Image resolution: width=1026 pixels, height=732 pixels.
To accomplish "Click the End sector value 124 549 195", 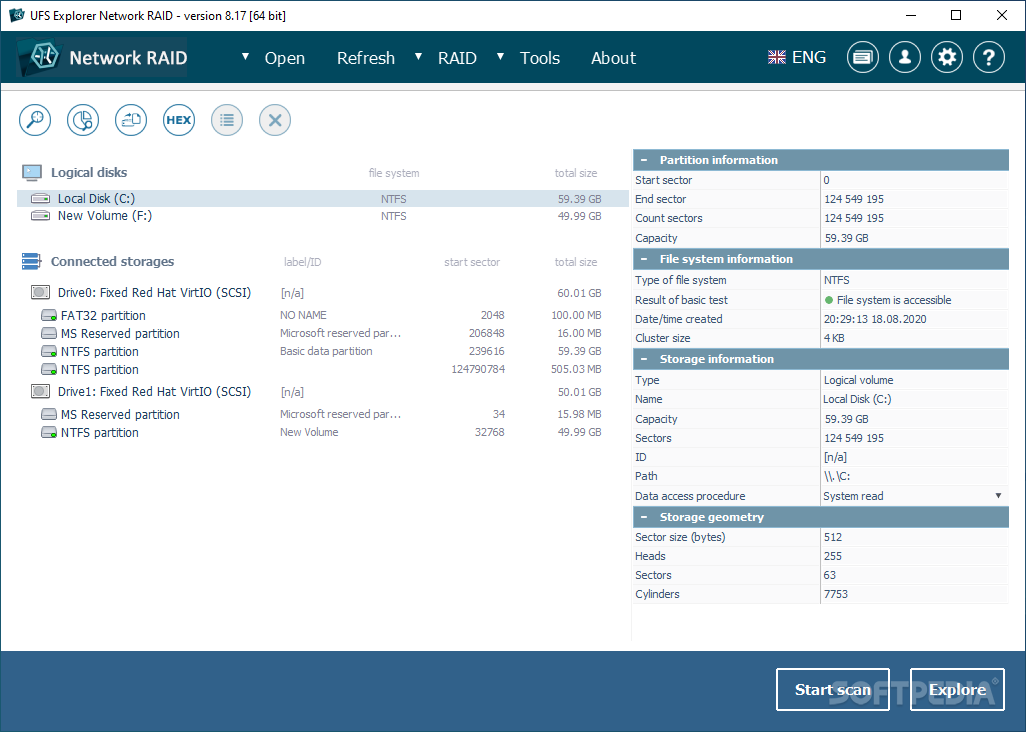I will coord(854,199).
